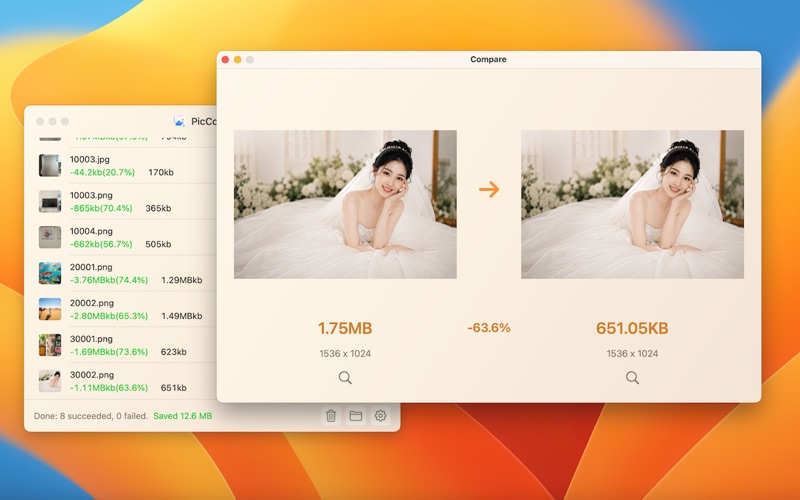This screenshot has height=500, width=800.
Task: Click the file name 20001.png
Action: 91,267
